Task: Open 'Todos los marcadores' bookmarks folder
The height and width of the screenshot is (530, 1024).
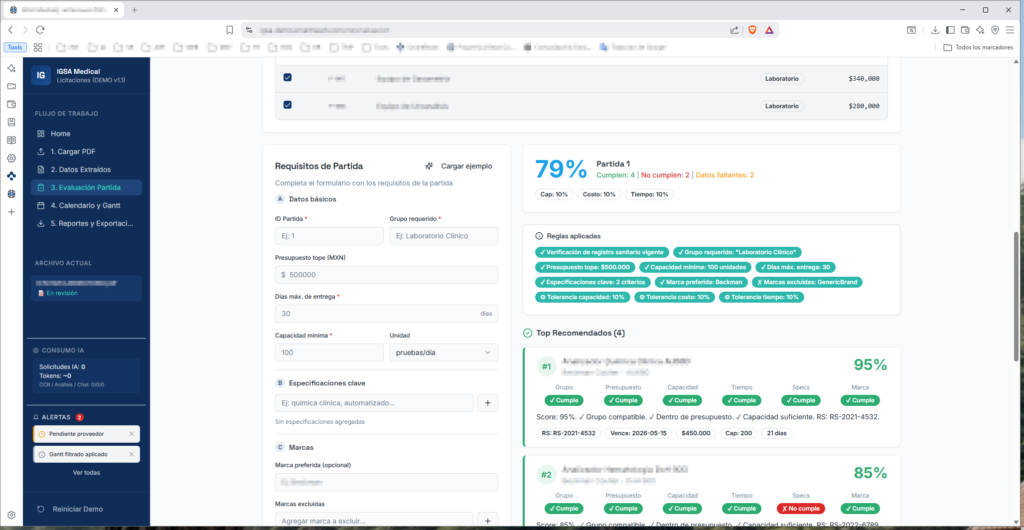Action: (976, 47)
